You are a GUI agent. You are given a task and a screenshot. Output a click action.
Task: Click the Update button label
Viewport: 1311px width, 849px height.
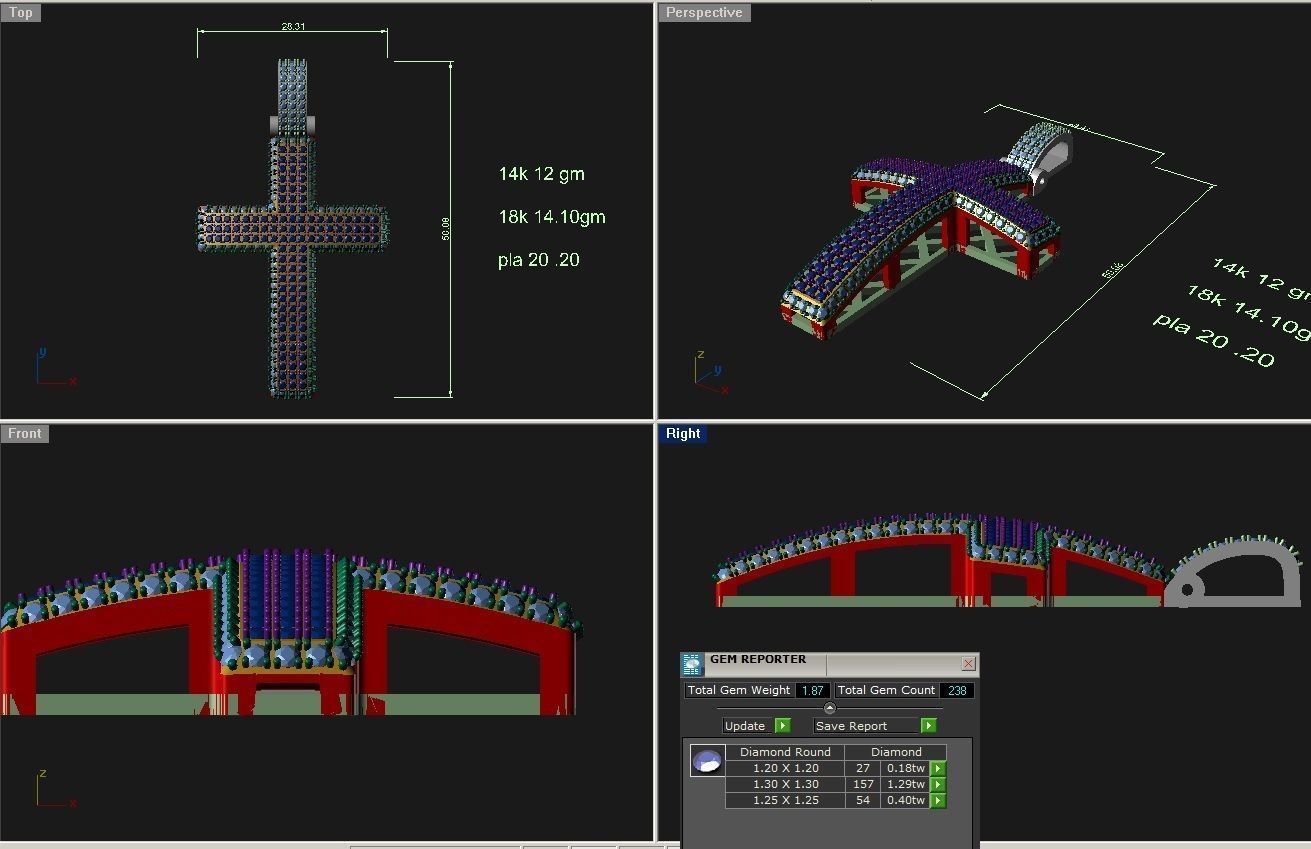point(745,726)
